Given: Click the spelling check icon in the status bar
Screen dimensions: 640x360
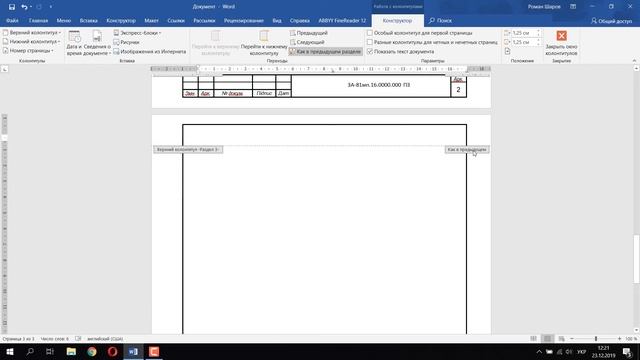Looking at the screenshot, I should coord(78,339).
